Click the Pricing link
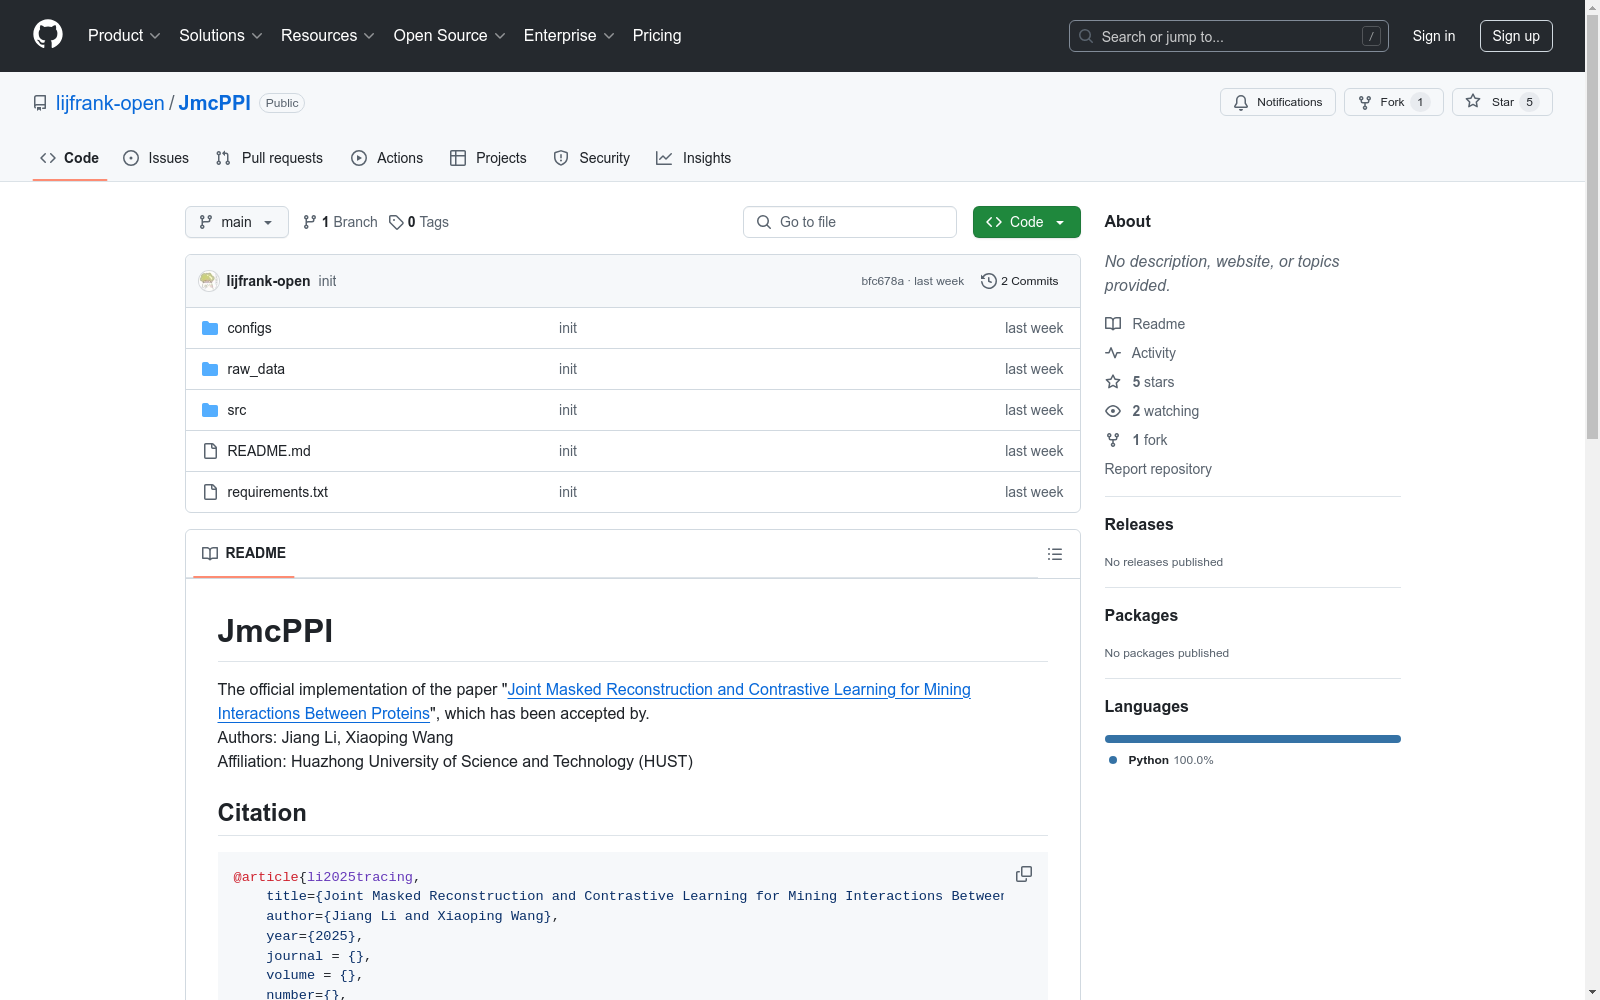This screenshot has height=1000, width=1600. pyautogui.click(x=657, y=35)
